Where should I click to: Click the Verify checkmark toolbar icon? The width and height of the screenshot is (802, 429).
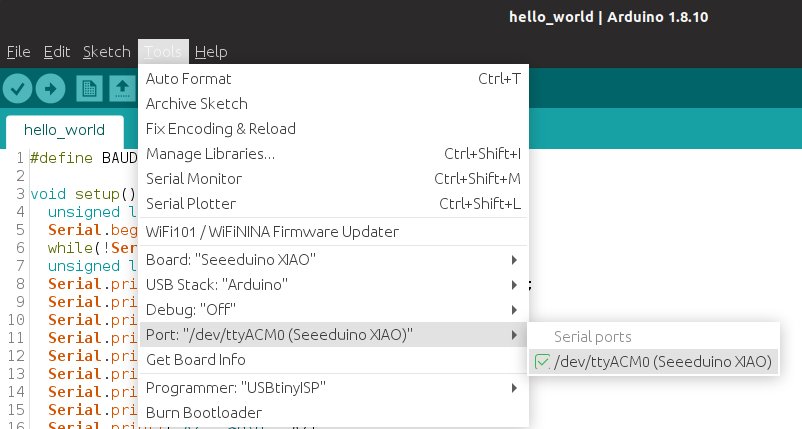pos(17,88)
